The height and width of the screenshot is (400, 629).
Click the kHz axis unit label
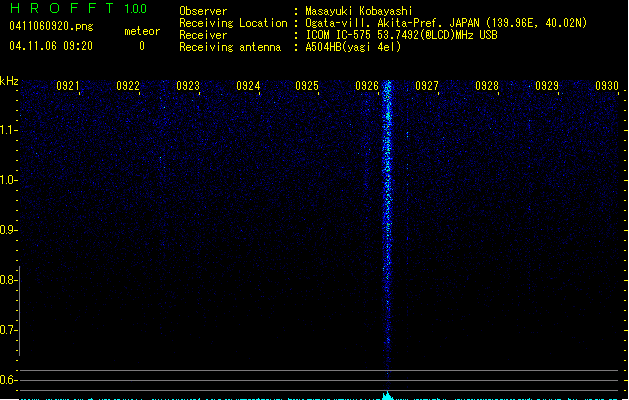tap(9, 81)
